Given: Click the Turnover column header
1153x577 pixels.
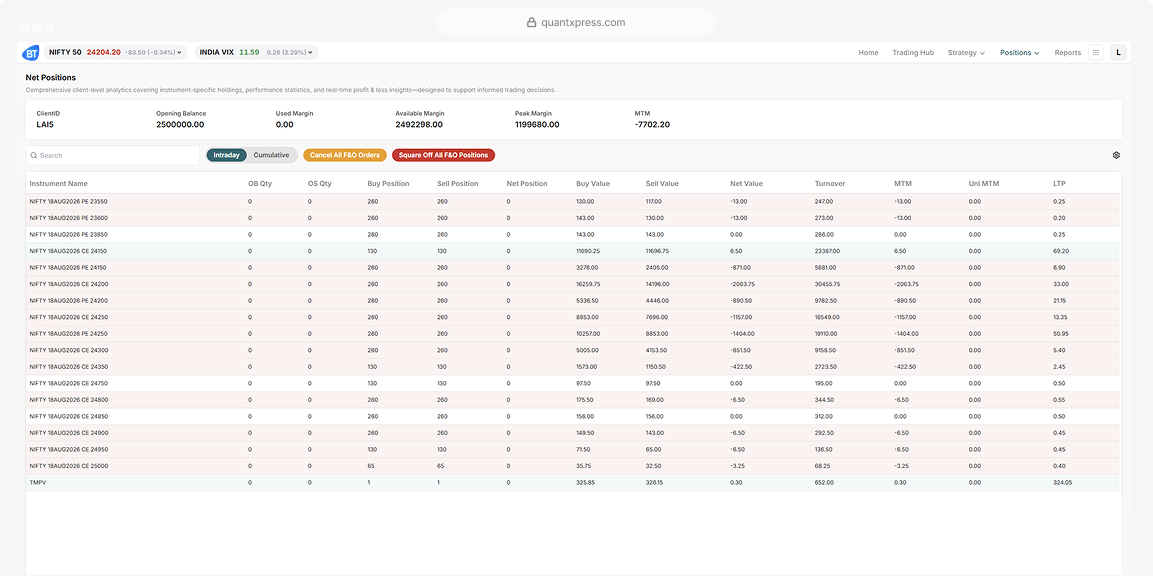Looking at the screenshot, I should click(x=829, y=184).
